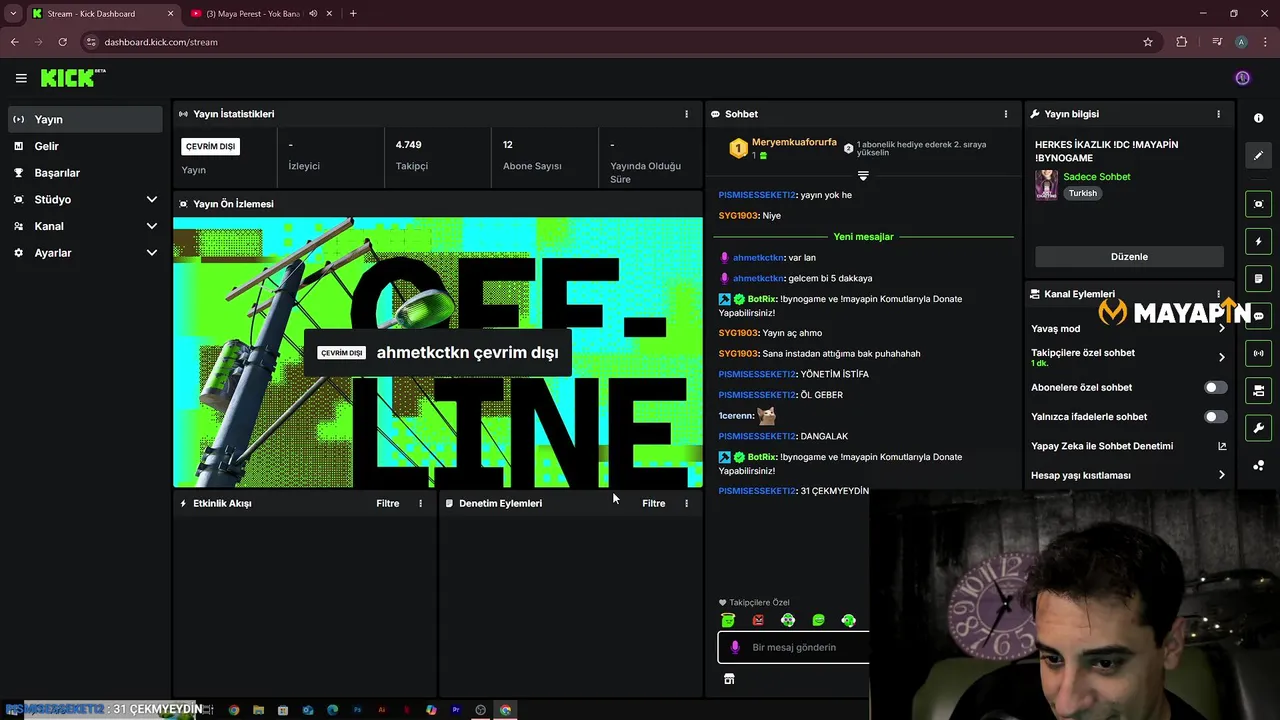The height and width of the screenshot is (720, 1280).
Task: Click the browser address bar
Action: point(610,42)
